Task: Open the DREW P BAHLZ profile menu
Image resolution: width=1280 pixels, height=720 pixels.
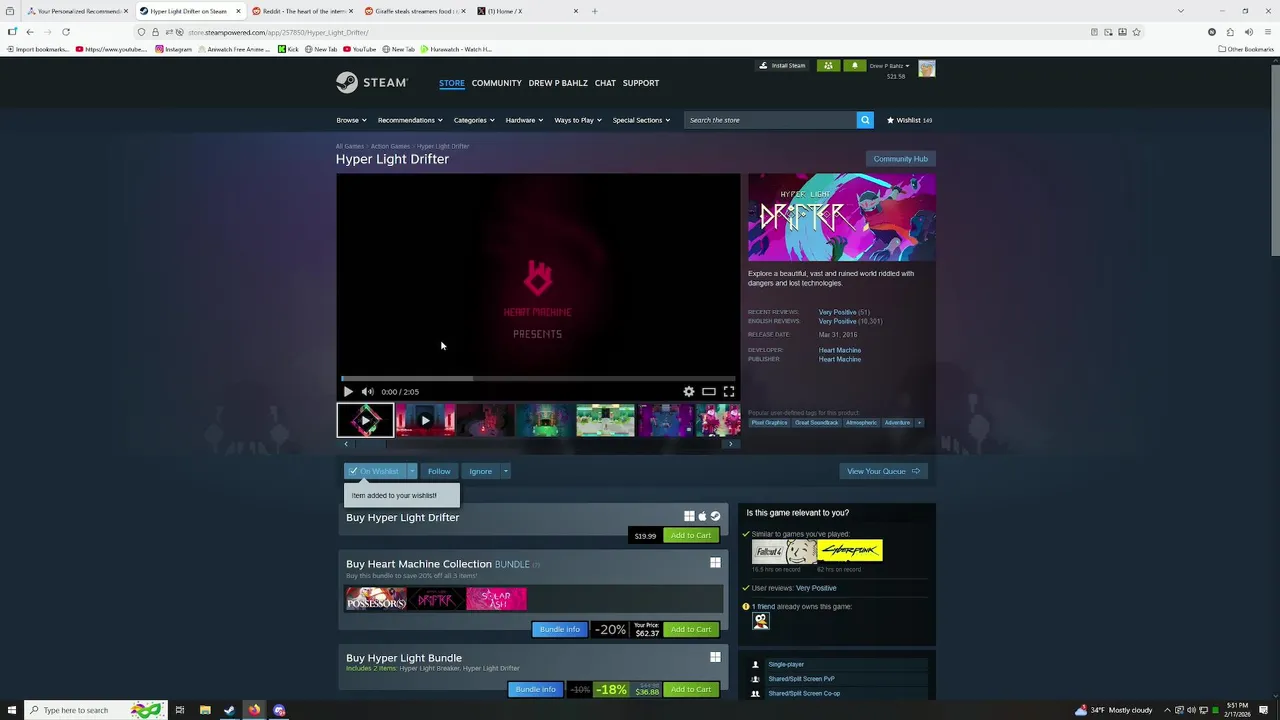Action: [558, 83]
